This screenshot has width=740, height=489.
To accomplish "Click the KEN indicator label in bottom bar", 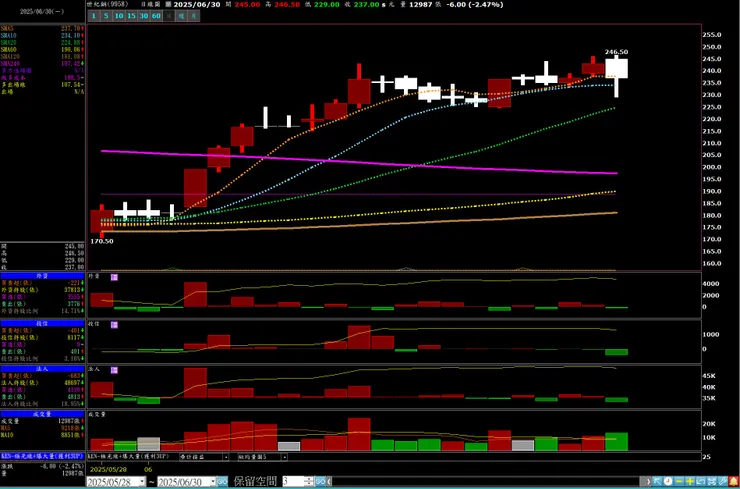I will click(x=128, y=456).
